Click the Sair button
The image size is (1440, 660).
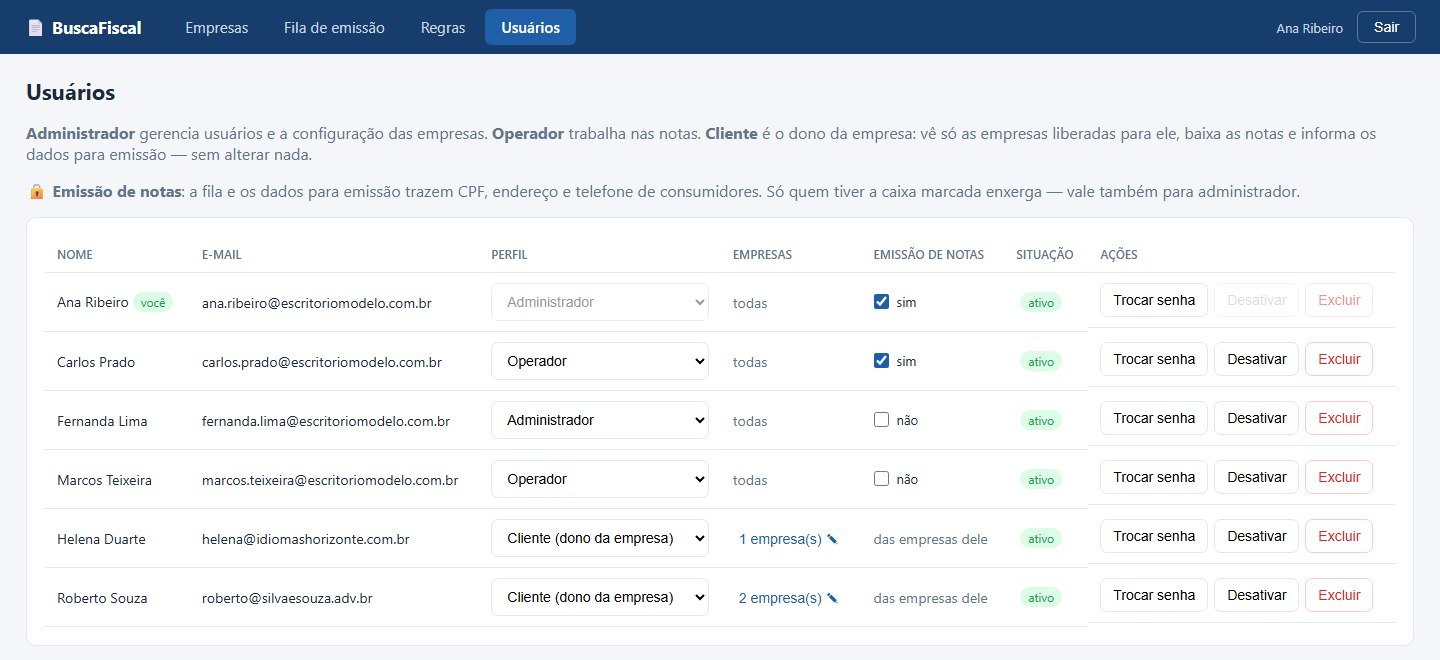coord(1386,27)
